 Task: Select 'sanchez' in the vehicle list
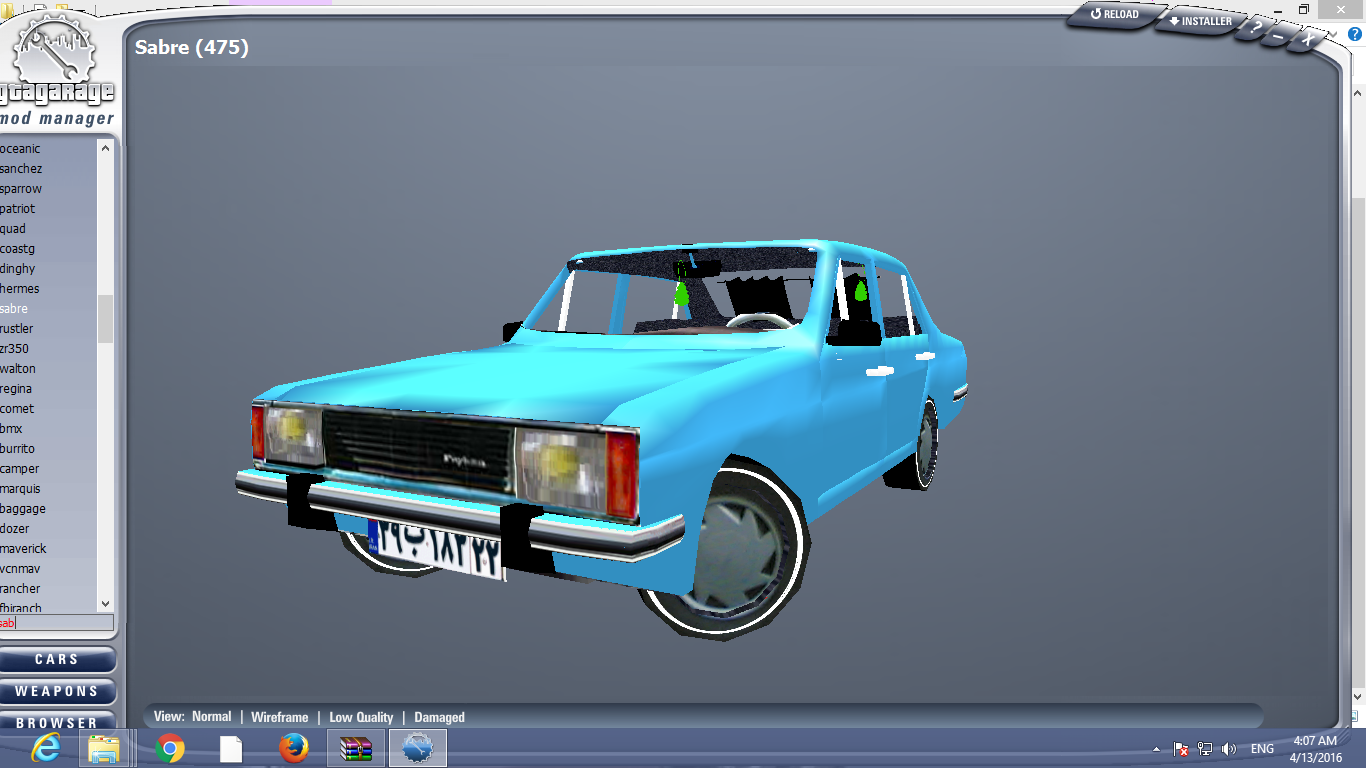coord(21,169)
